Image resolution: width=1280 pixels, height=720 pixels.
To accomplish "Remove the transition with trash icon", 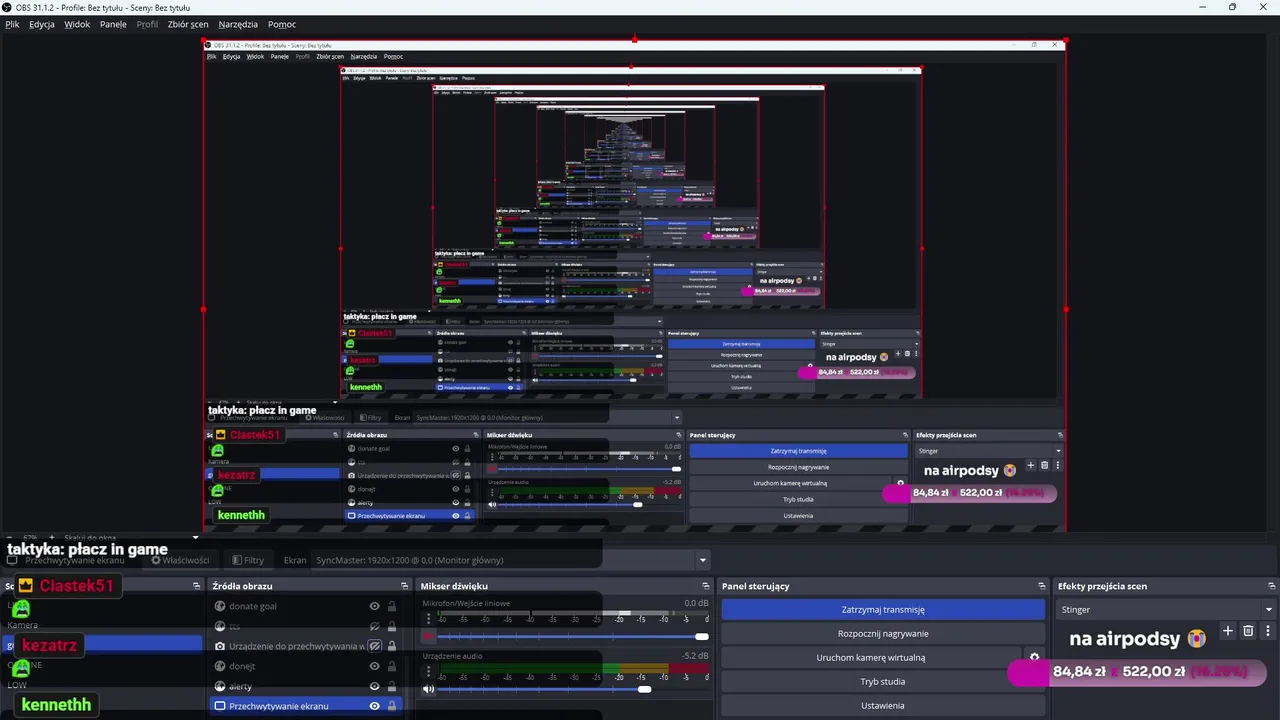I will coord(1248,631).
